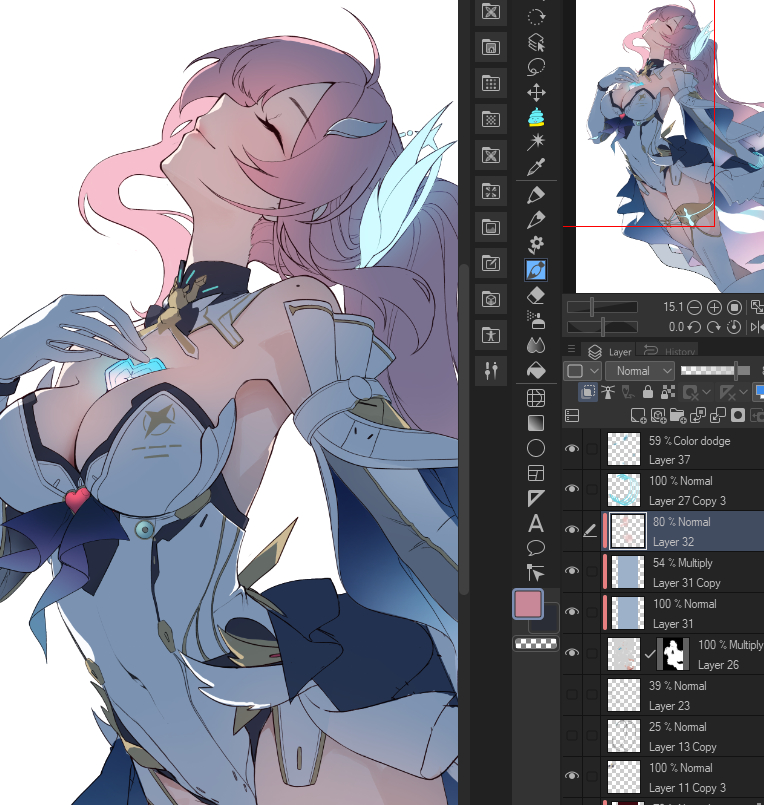764x805 pixels.
Task: Select the Eraser tool
Action: click(x=536, y=295)
